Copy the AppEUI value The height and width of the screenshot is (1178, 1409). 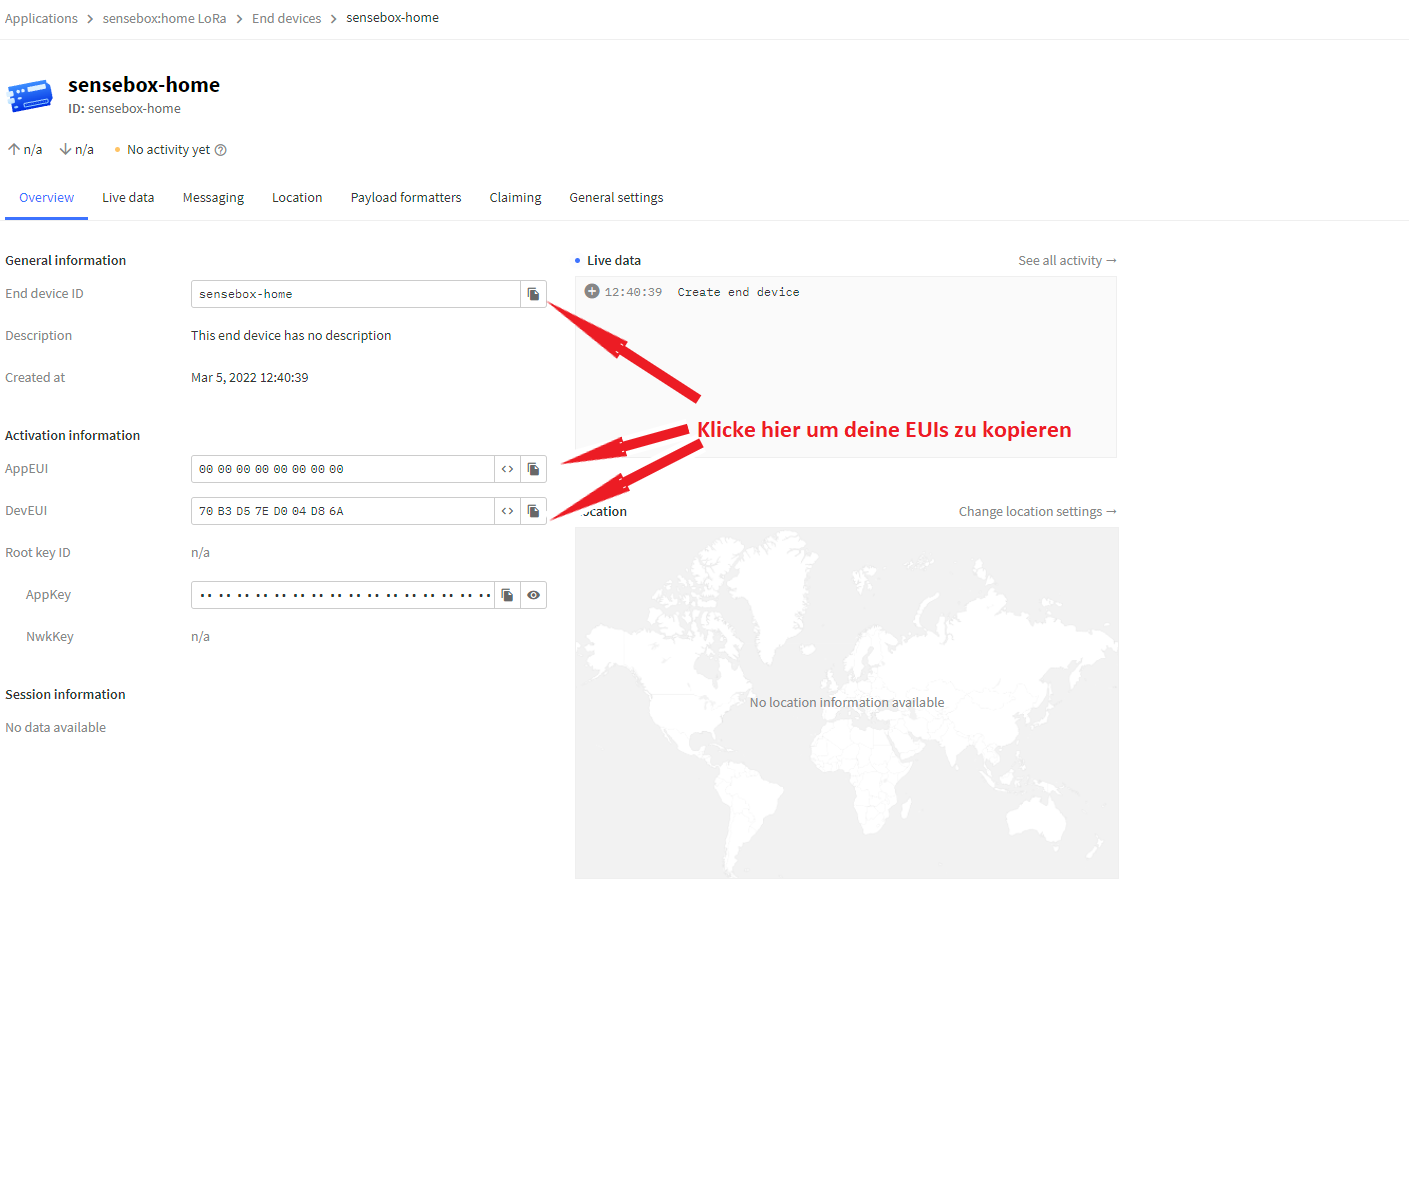click(x=533, y=469)
